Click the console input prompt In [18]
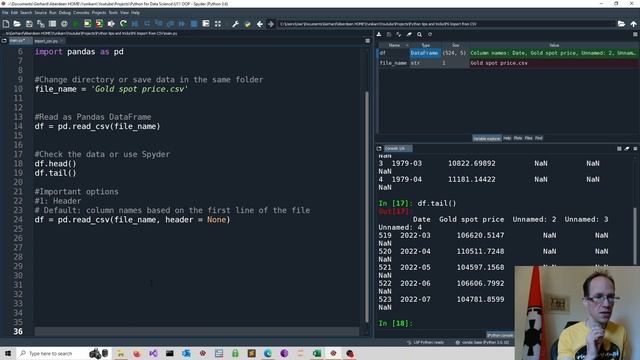The width and height of the screenshot is (640, 360). [x=396, y=323]
